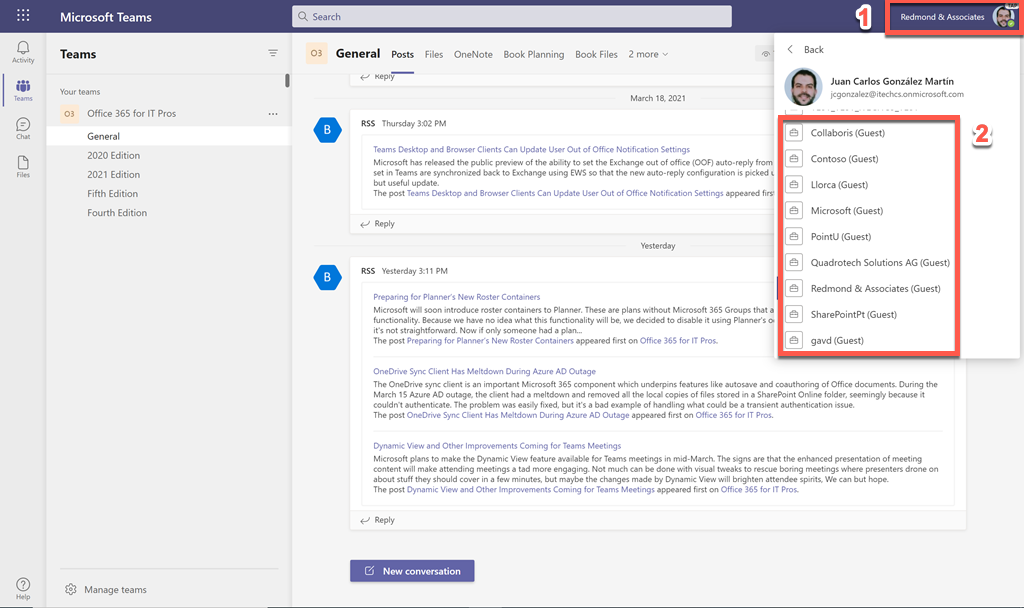Switch to the Files tab
1024x608 pixels.
coord(434,54)
